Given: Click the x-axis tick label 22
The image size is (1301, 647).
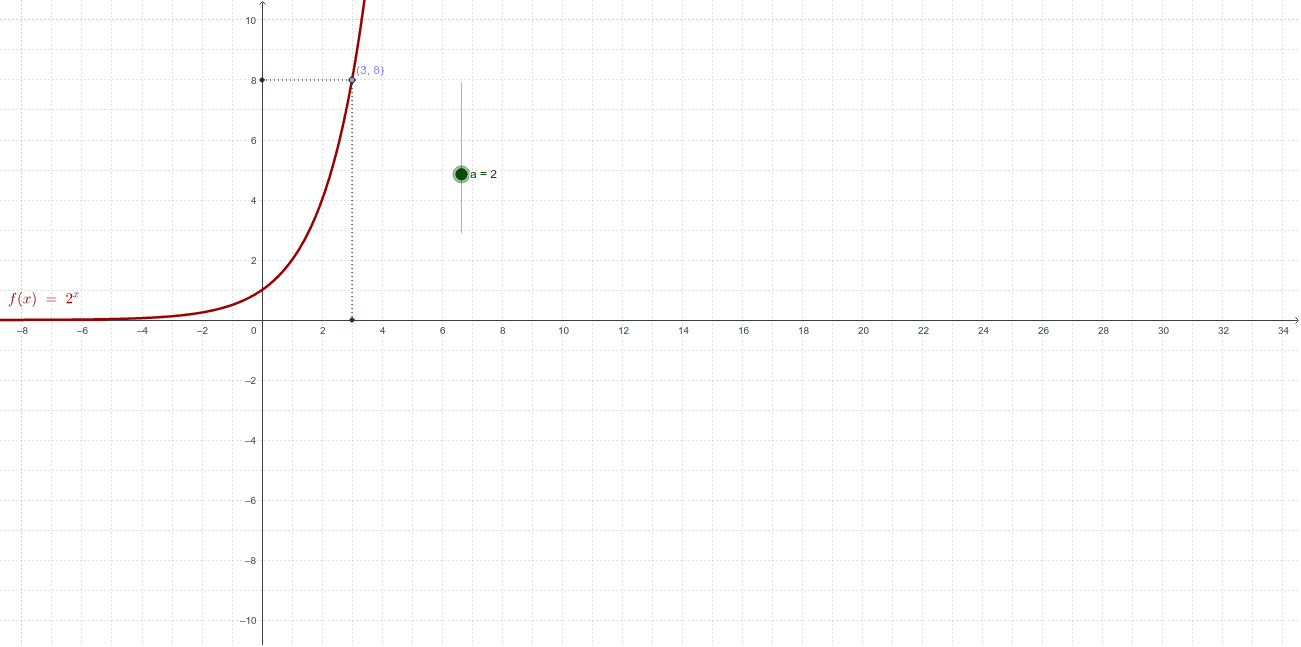Looking at the screenshot, I should point(923,330).
